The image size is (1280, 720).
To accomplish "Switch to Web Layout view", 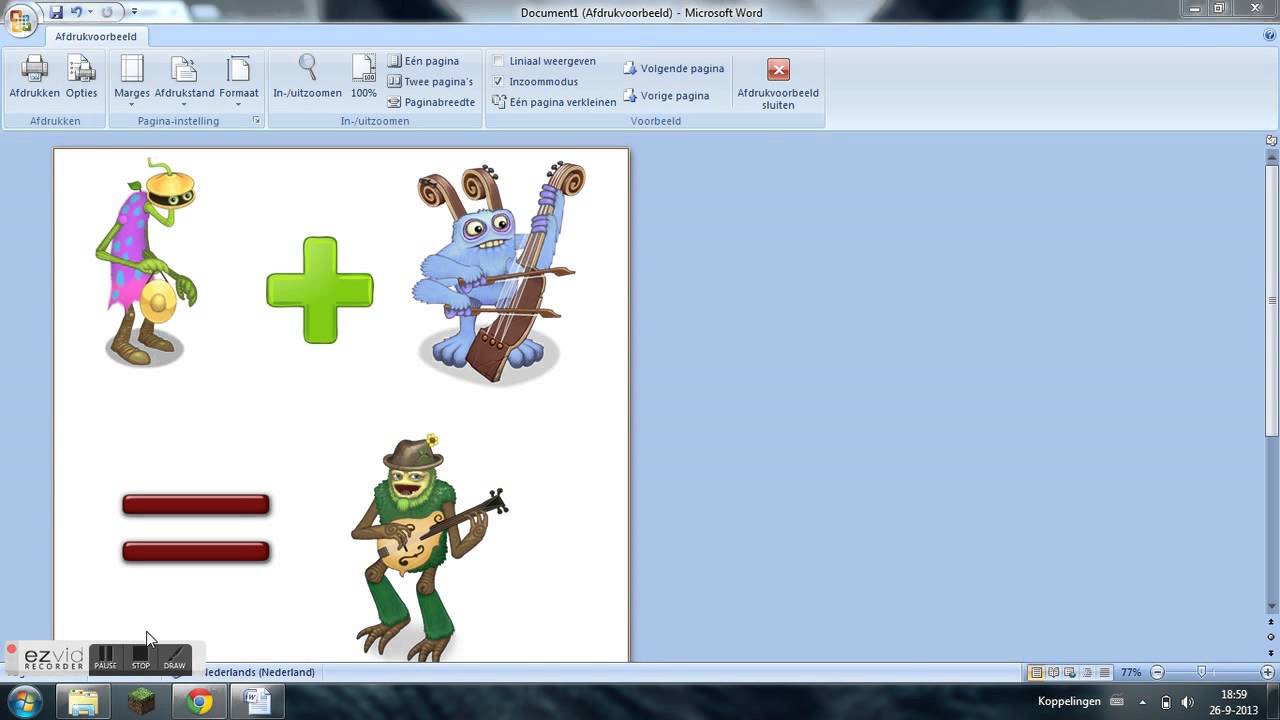I will point(1071,672).
